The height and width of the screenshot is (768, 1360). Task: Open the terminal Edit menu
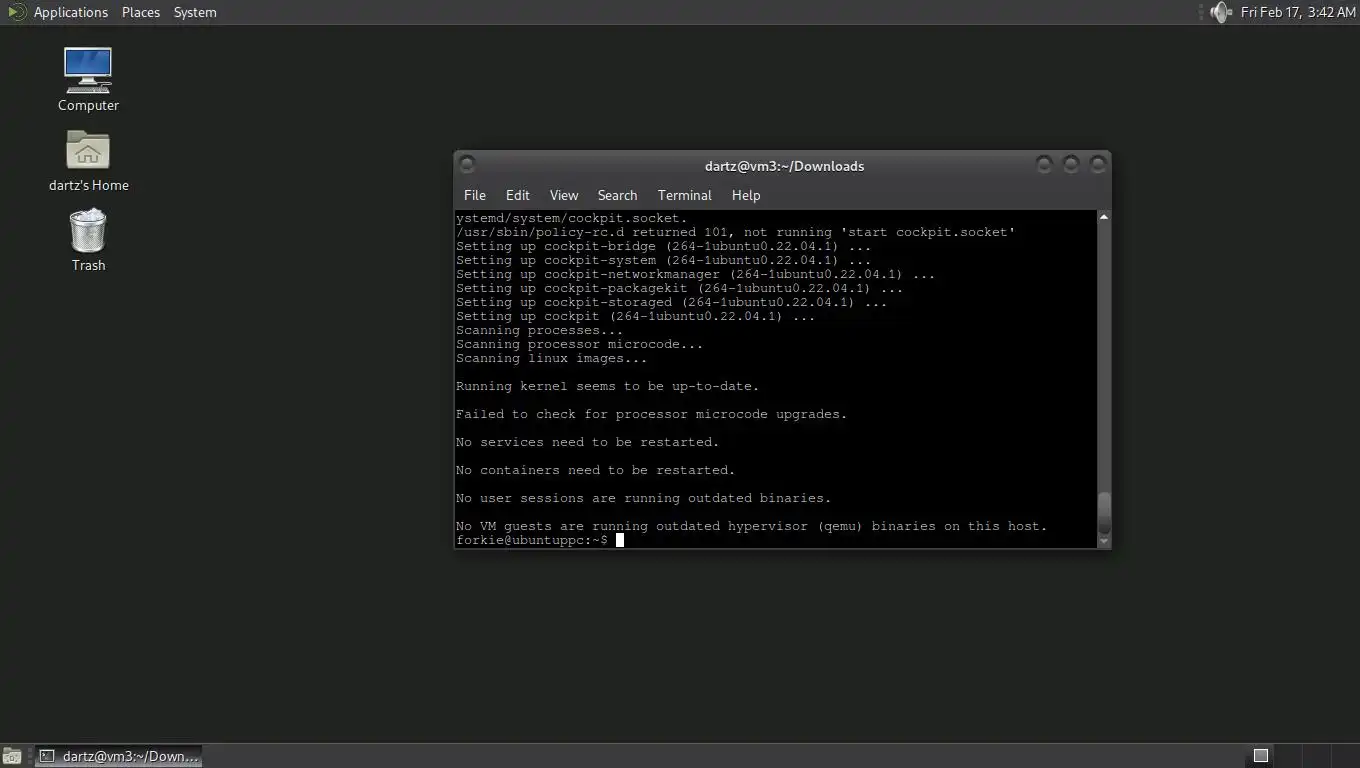click(518, 195)
